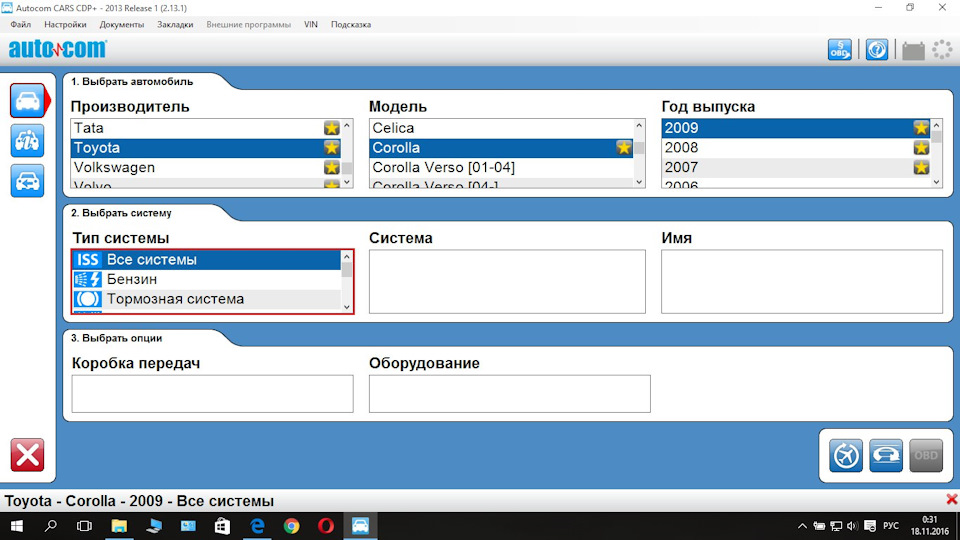Toggle favorite star for Toyota
Viewport: 960px width, 540px height.
point(331,148)
